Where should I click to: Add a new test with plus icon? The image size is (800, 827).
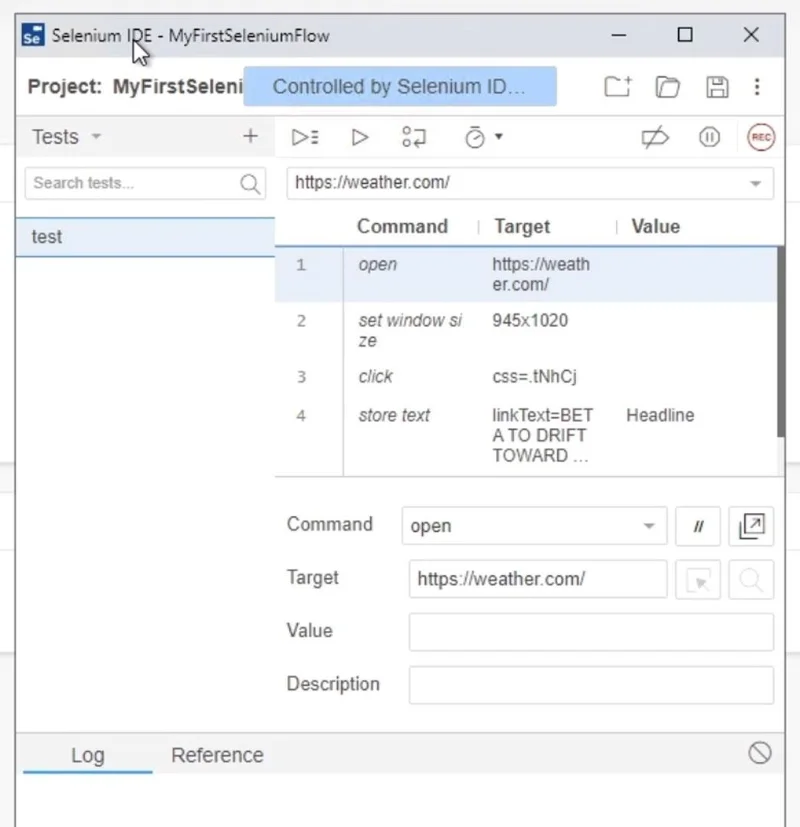point(250,136)
